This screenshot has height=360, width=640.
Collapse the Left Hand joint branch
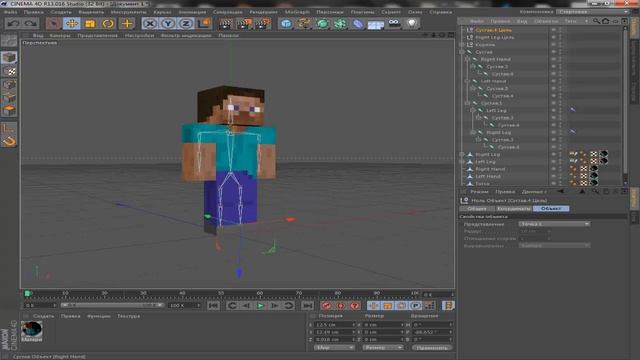pyautogui.click(x=467, y=81)
